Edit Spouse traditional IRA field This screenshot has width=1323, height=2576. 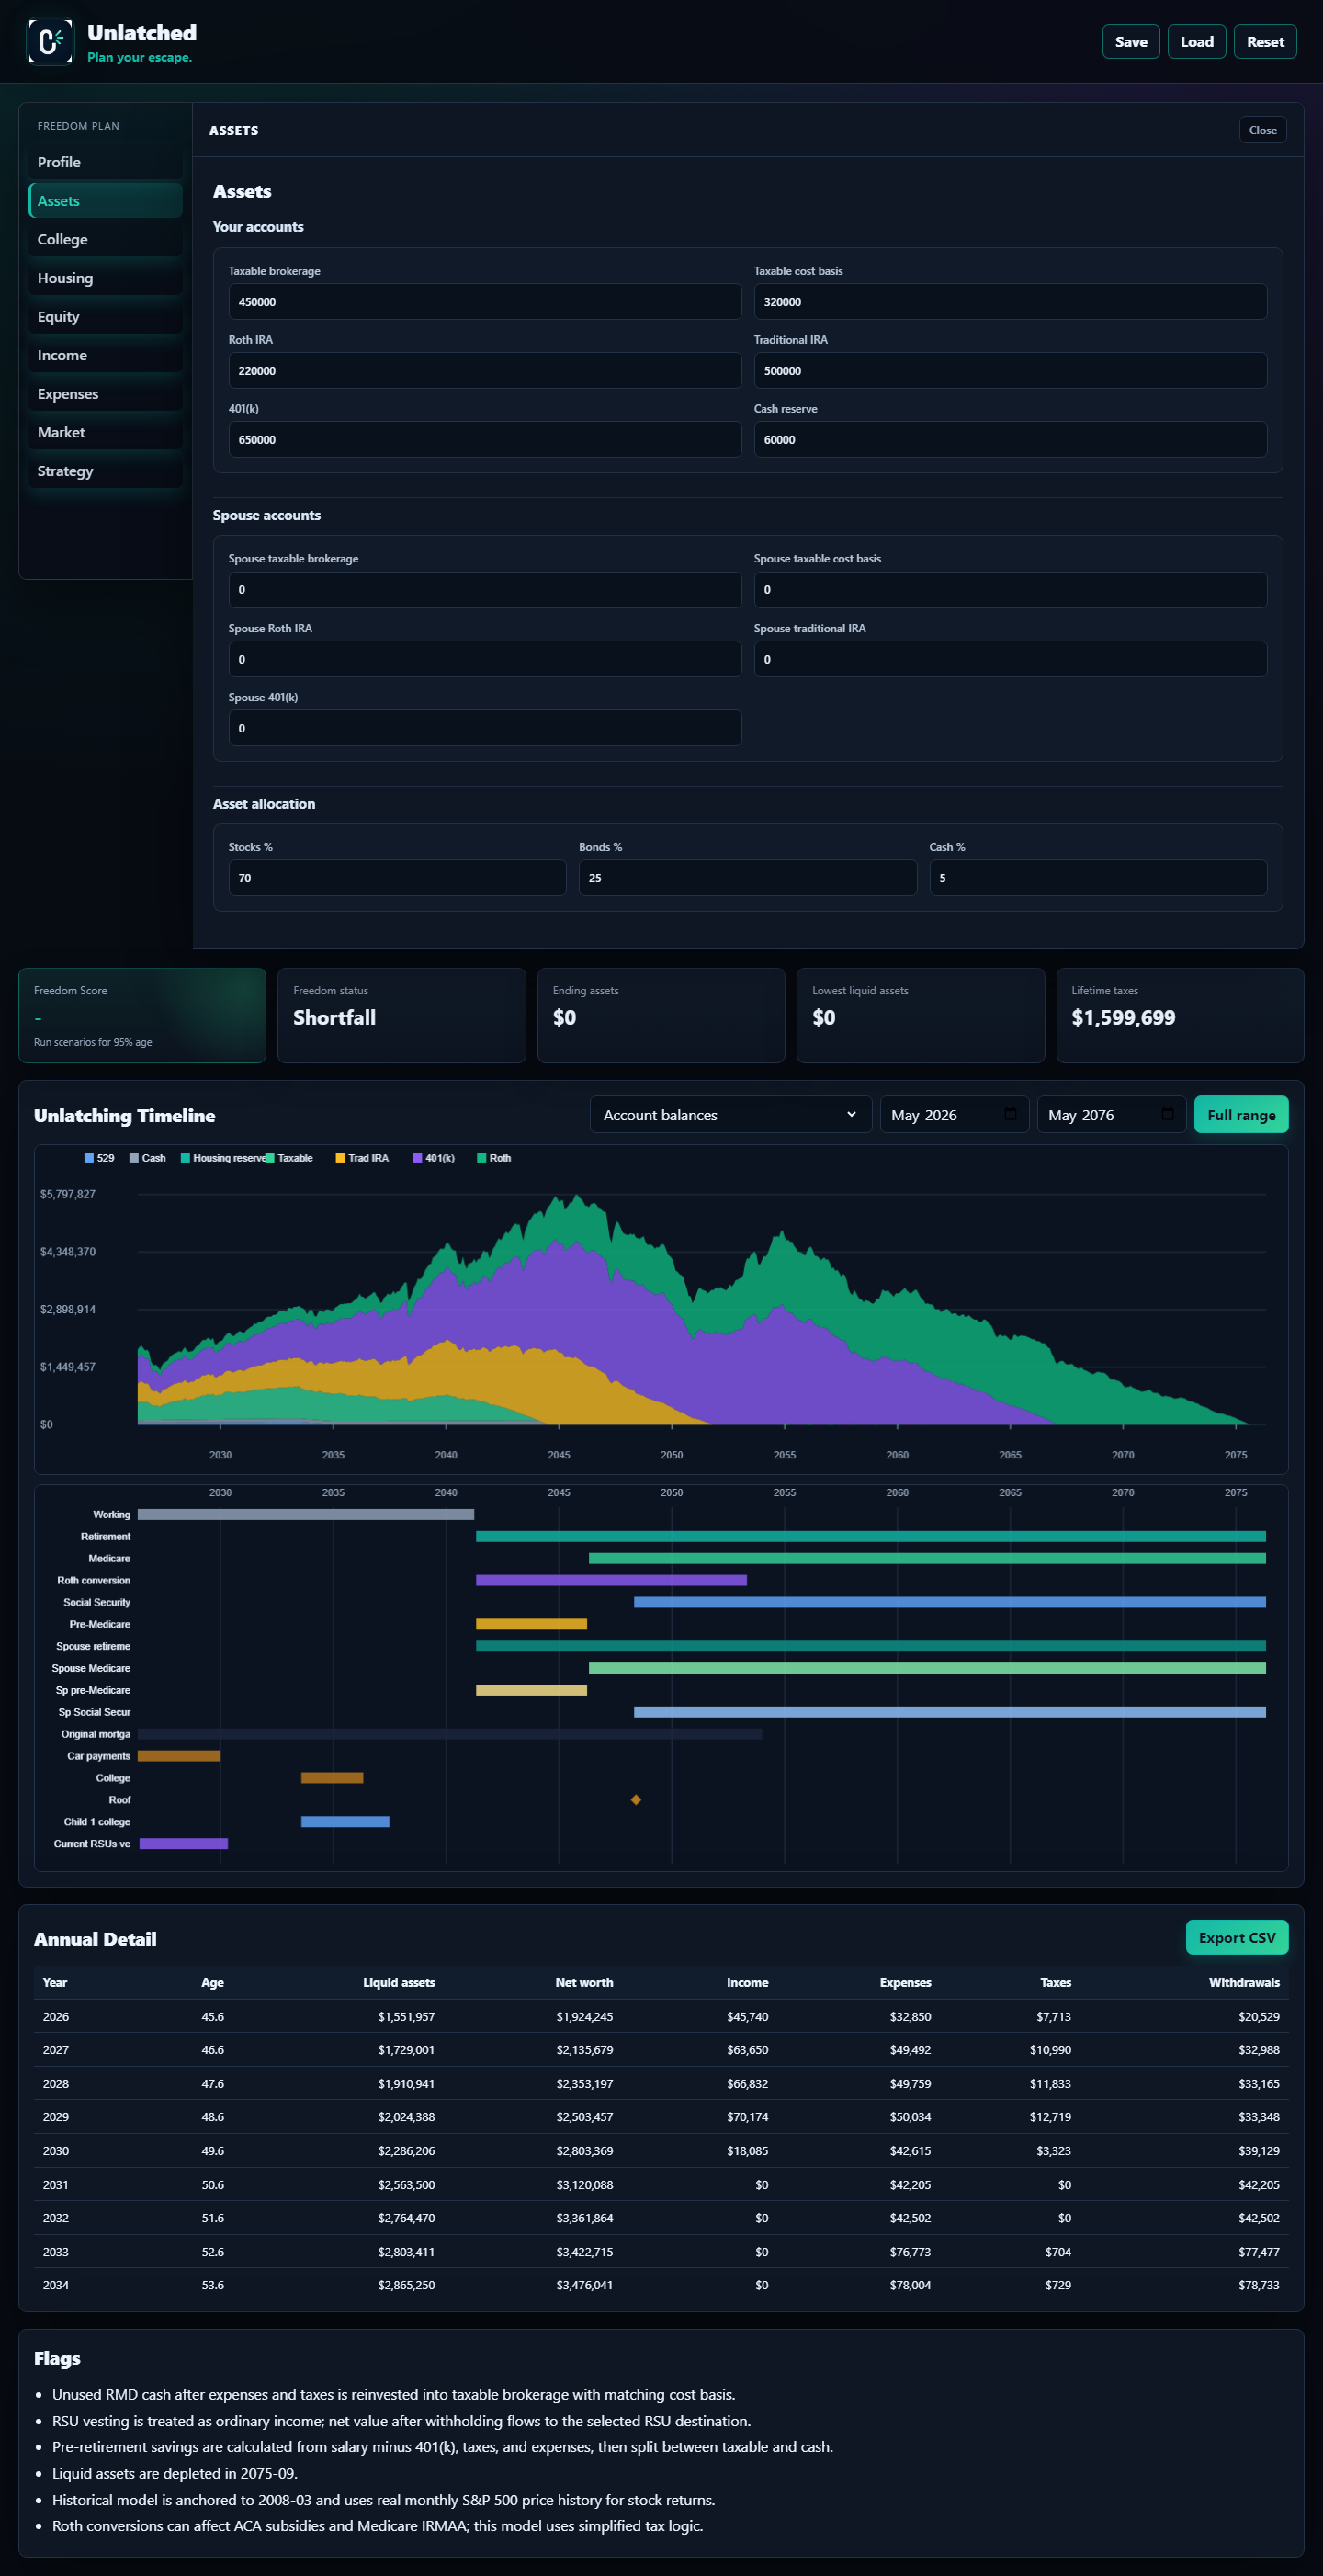1010,659
